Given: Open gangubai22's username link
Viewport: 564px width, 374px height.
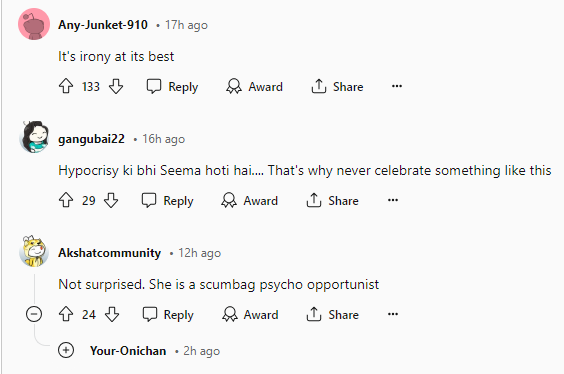Looking at the screenshot, I should (91, 139).
